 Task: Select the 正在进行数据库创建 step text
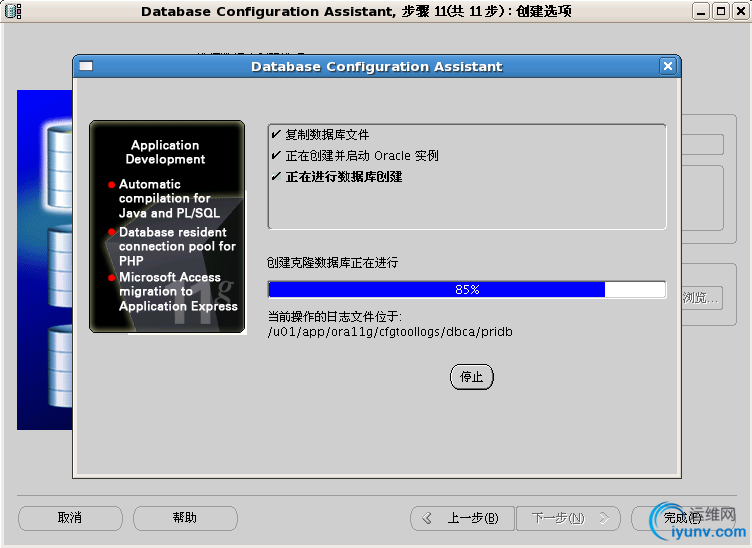[x=344, y=177]
